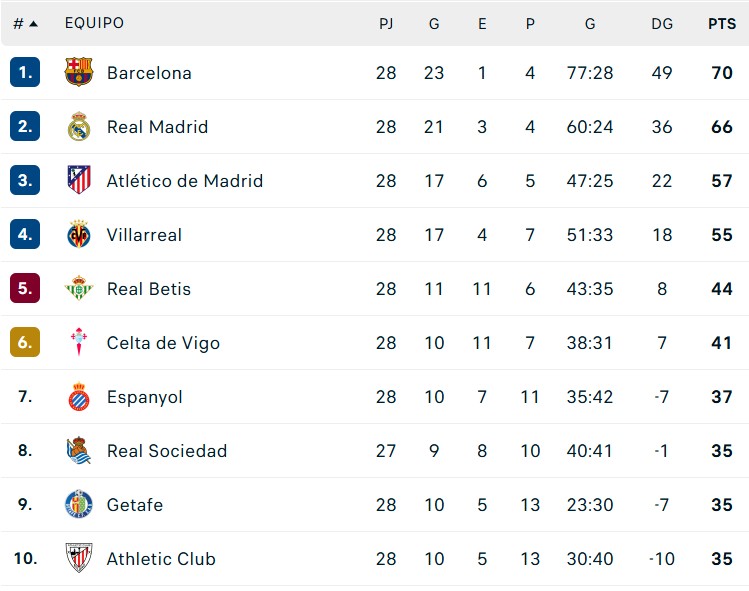Sort standings by PTS column
This screenshot has width=749, height=591.
tap(721, 24)
